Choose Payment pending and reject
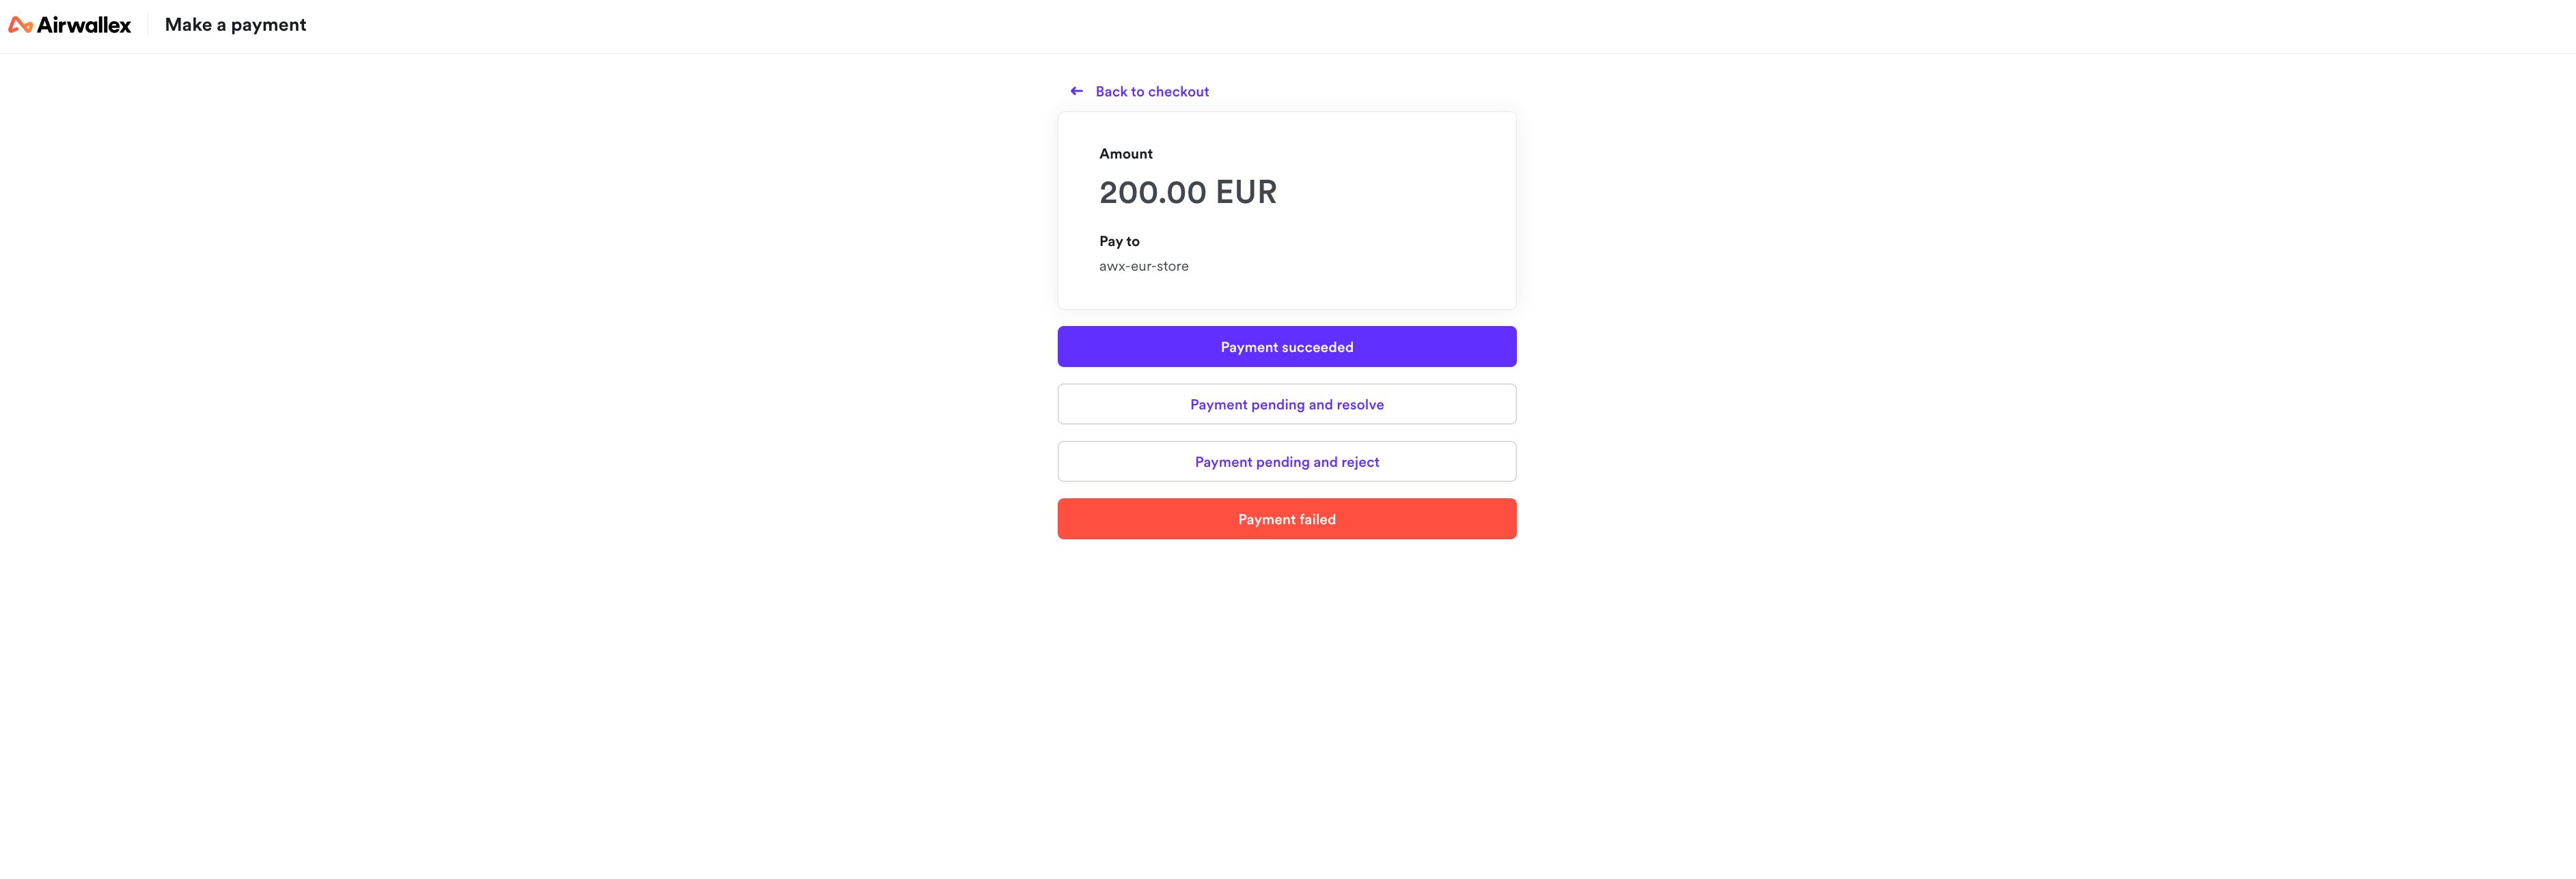Viewport: 2576px width, 879px height. pos(1286,461)
